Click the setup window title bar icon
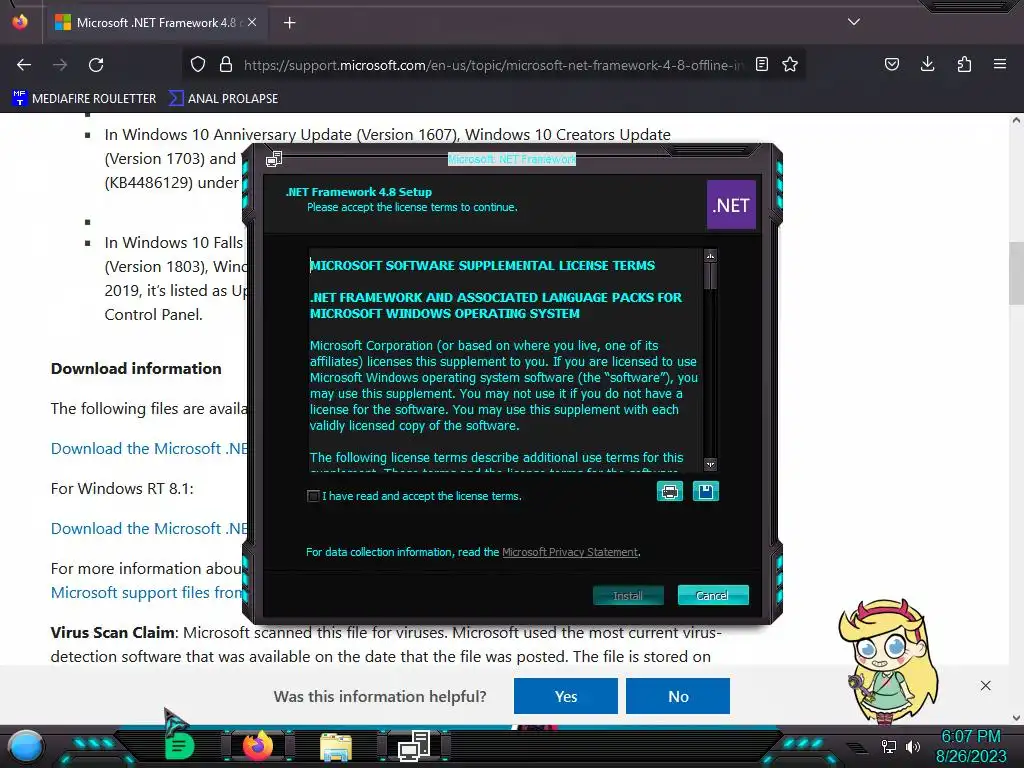This screenshot has height=768, width=1024. (274, 159)
